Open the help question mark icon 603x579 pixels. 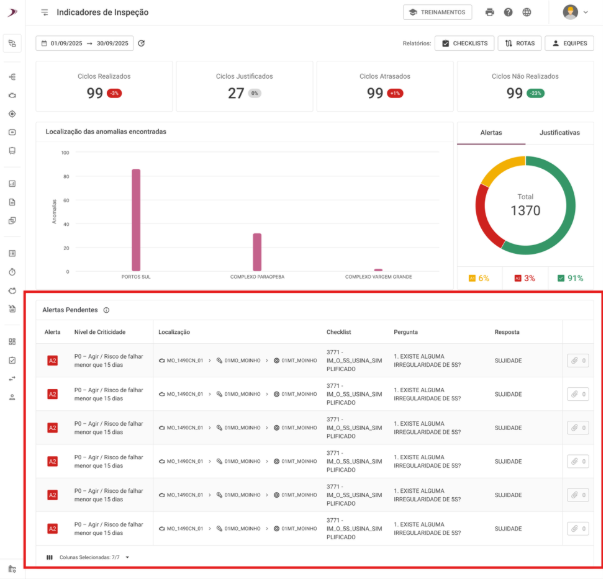(508, 12)
